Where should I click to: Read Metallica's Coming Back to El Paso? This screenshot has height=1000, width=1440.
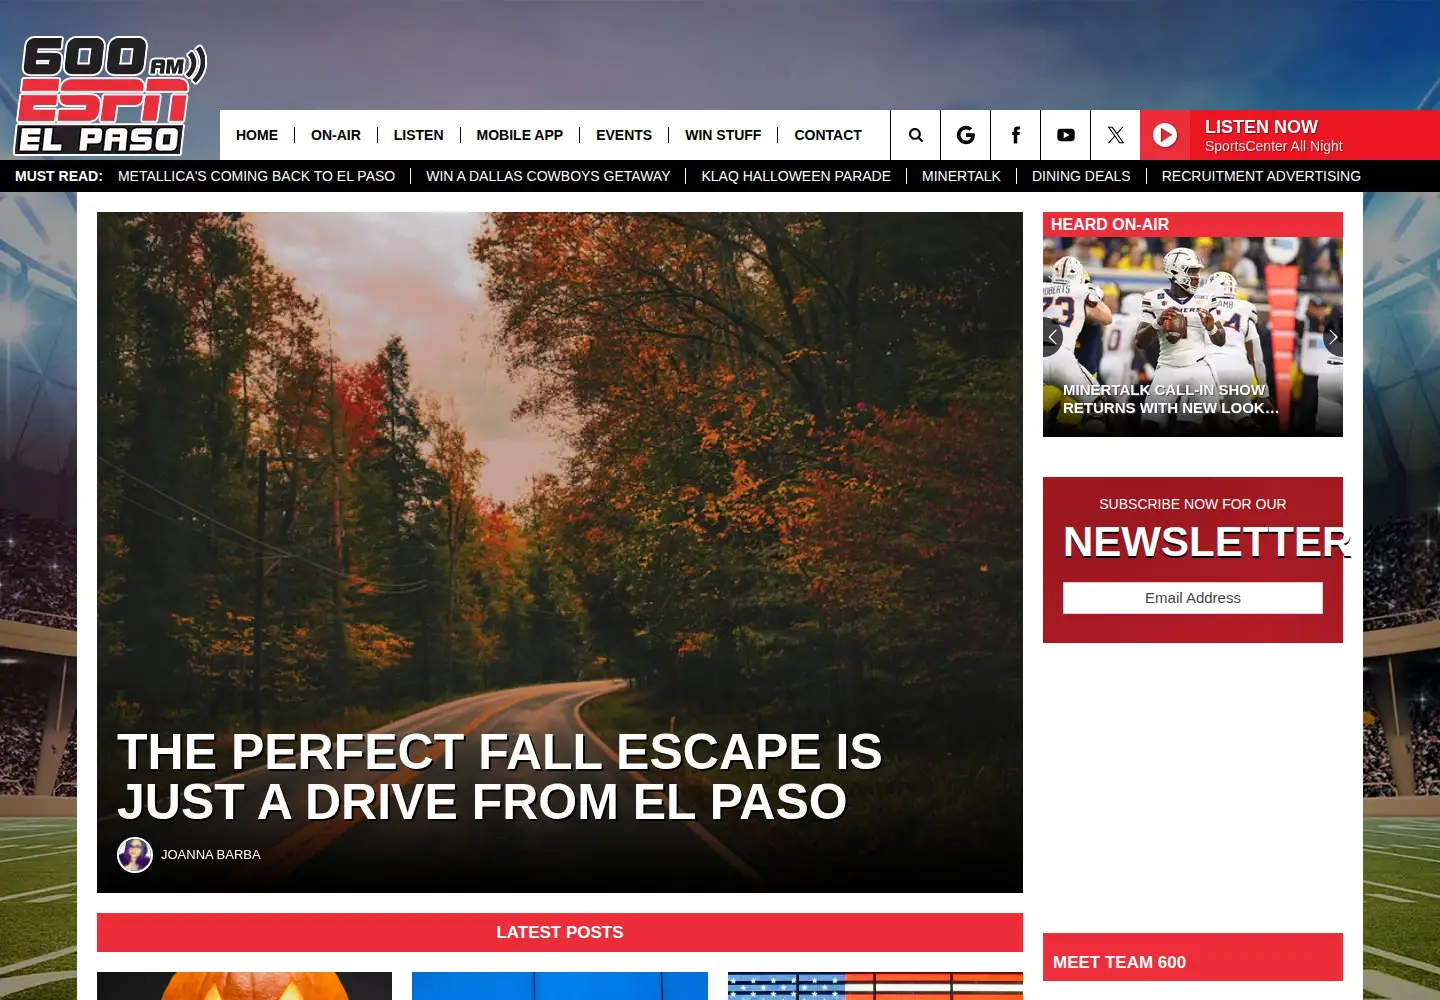click(x=256, y=176)
